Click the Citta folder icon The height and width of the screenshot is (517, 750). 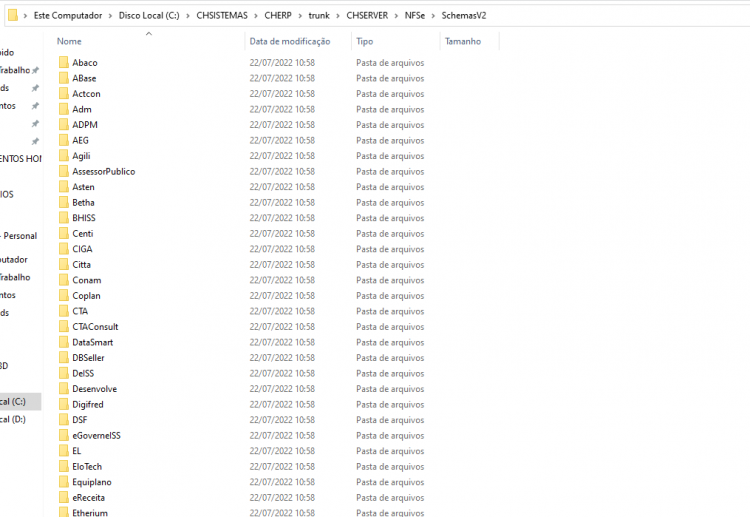[x=64, y=264]
